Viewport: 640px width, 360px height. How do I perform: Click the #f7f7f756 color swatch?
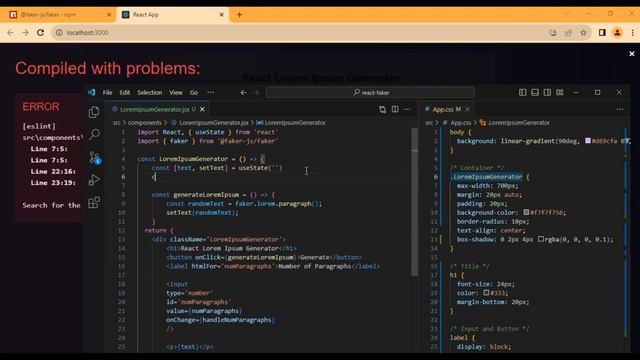point(527,212)
